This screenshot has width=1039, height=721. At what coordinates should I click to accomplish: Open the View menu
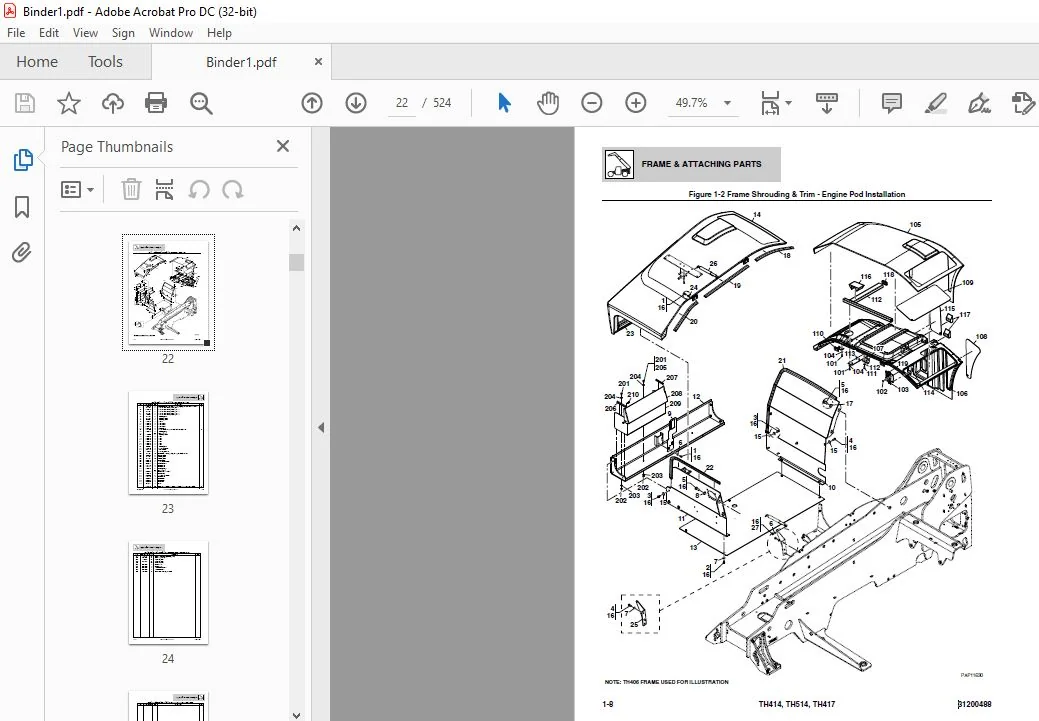(85, 32)
